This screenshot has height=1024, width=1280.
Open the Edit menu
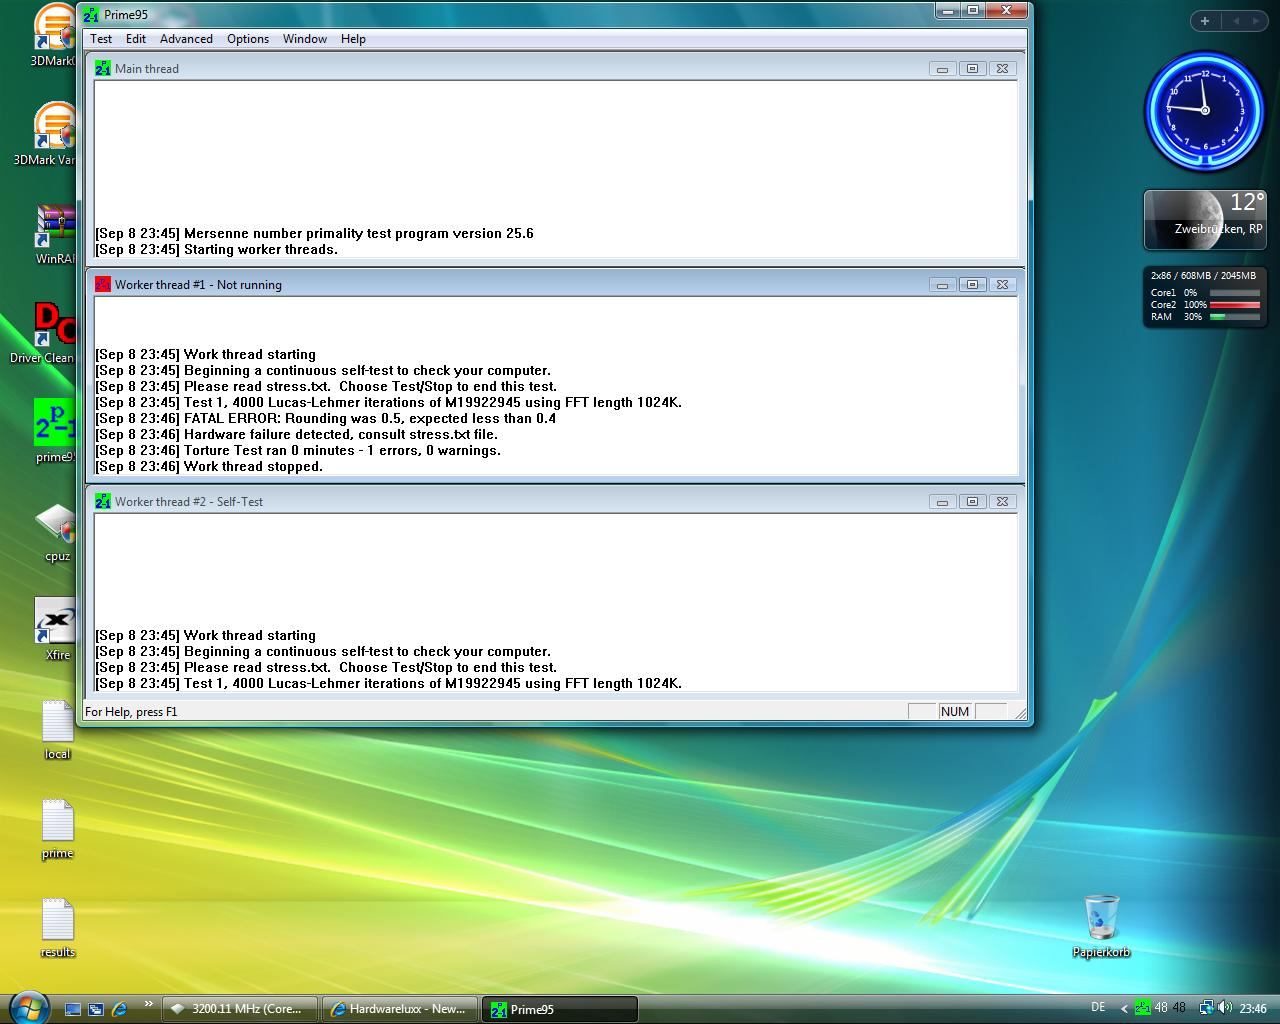136,39
